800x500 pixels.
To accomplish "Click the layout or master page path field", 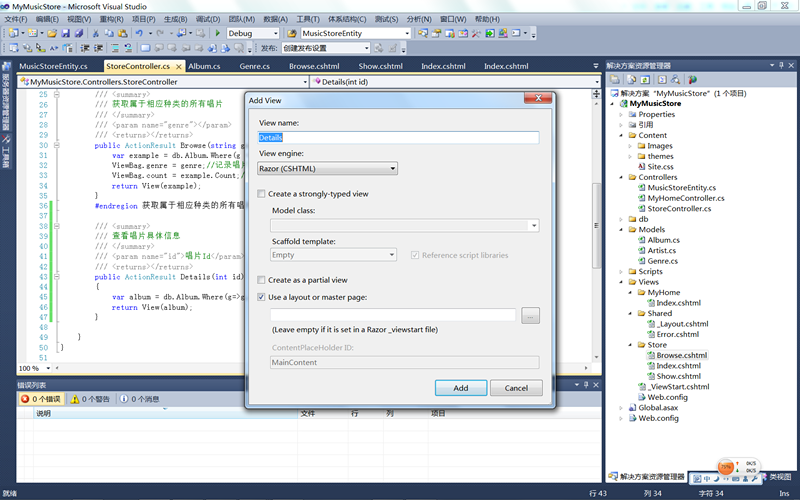I will [x=393, y=315].
